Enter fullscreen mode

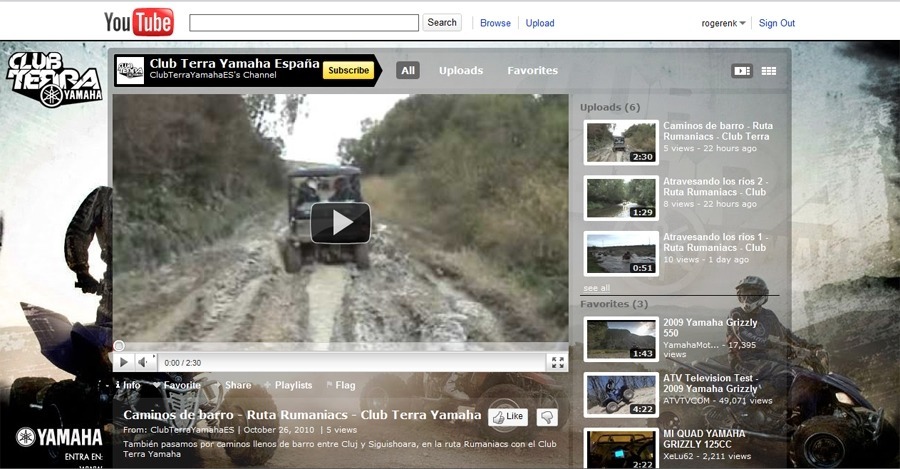557,362
